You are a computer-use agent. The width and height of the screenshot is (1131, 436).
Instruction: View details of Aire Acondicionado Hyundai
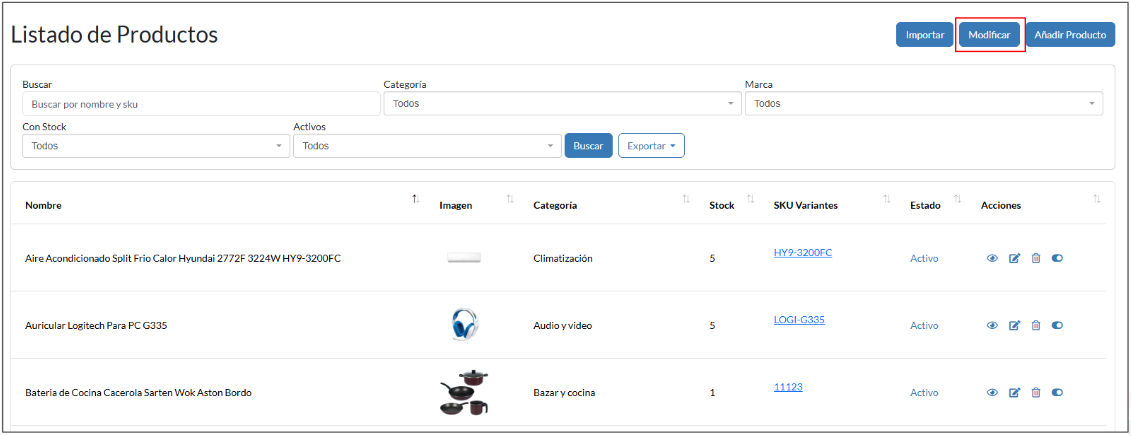tap(992, 258)
